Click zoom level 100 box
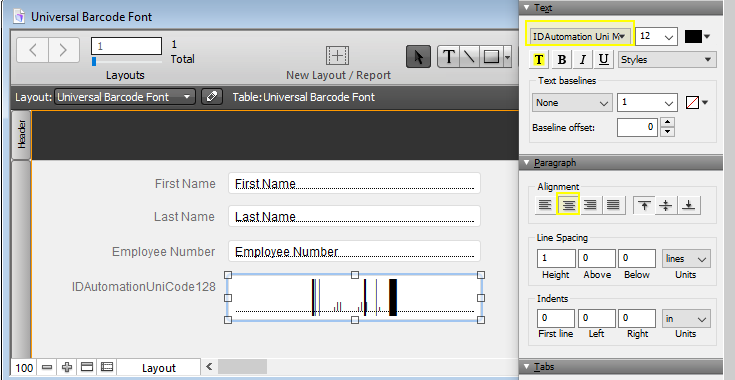This screenshot has width=735, height=380. pyautogui.click(x=23, y=367)
